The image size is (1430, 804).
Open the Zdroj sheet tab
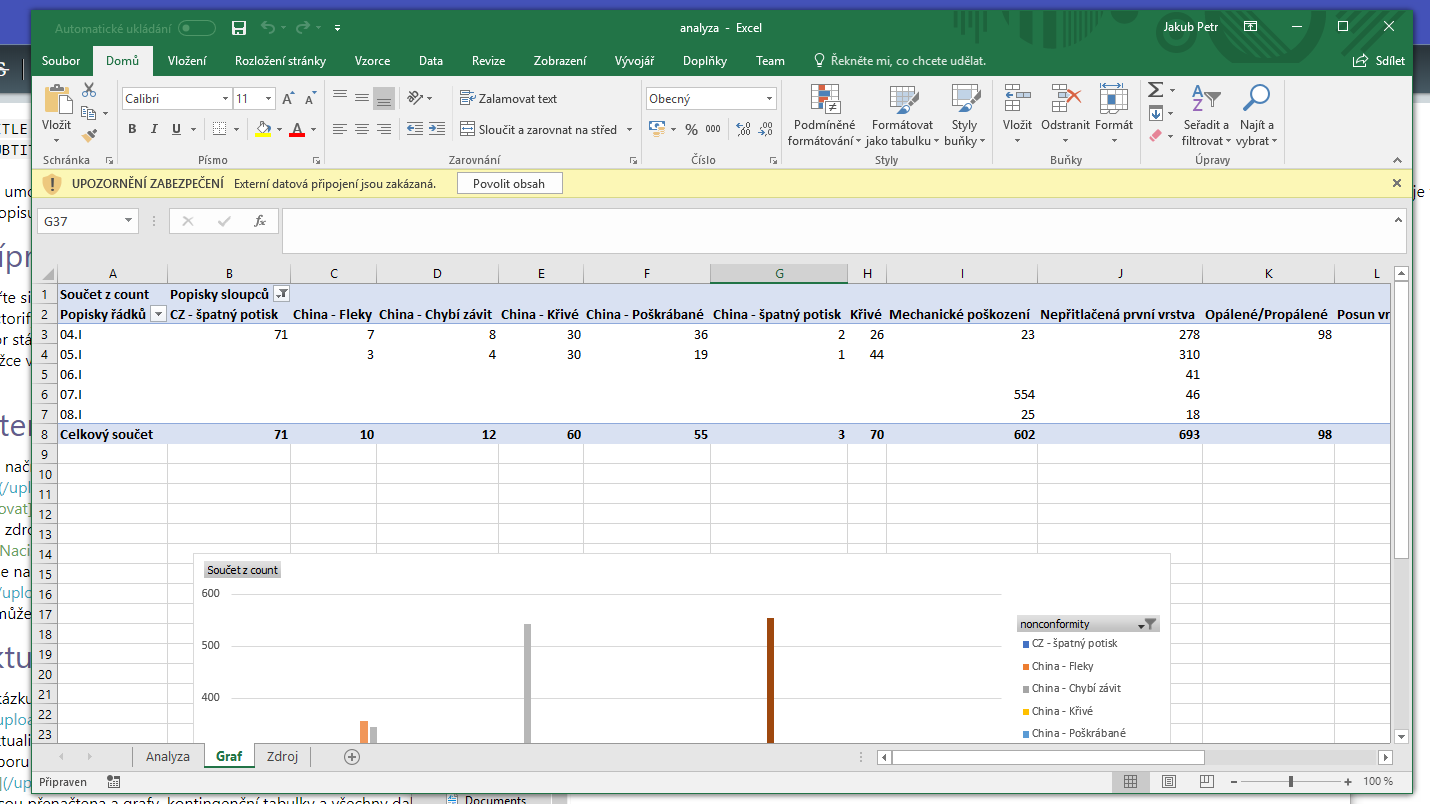(282, 756)
